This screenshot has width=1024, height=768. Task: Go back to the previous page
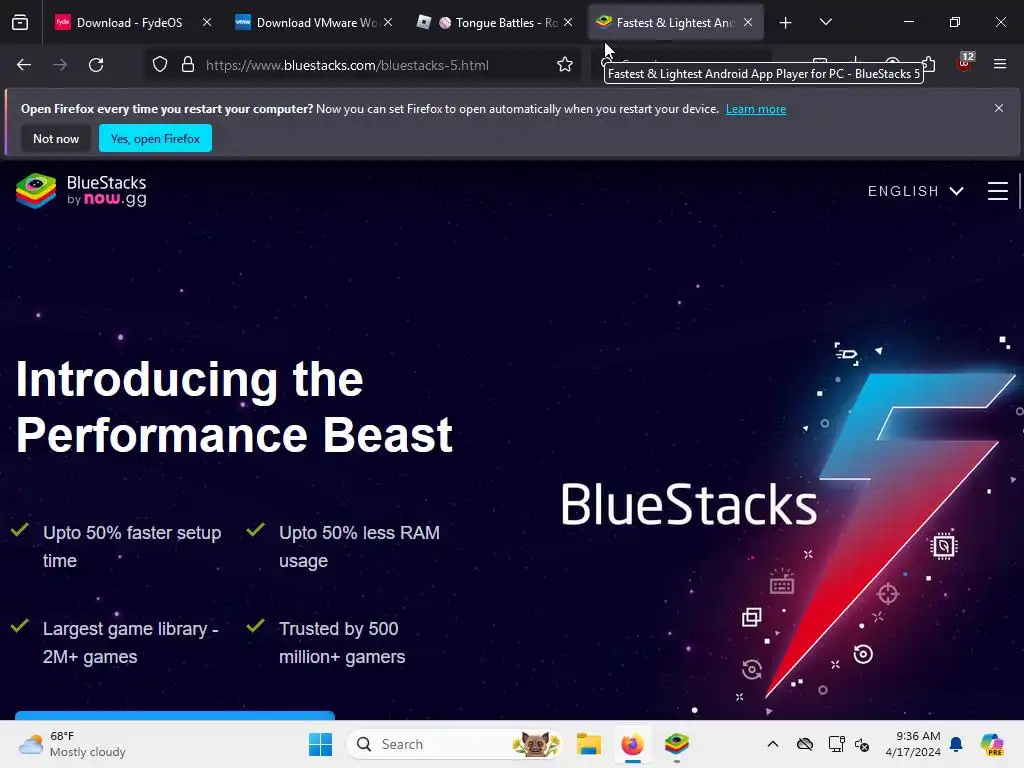click(x=24, y=65)
